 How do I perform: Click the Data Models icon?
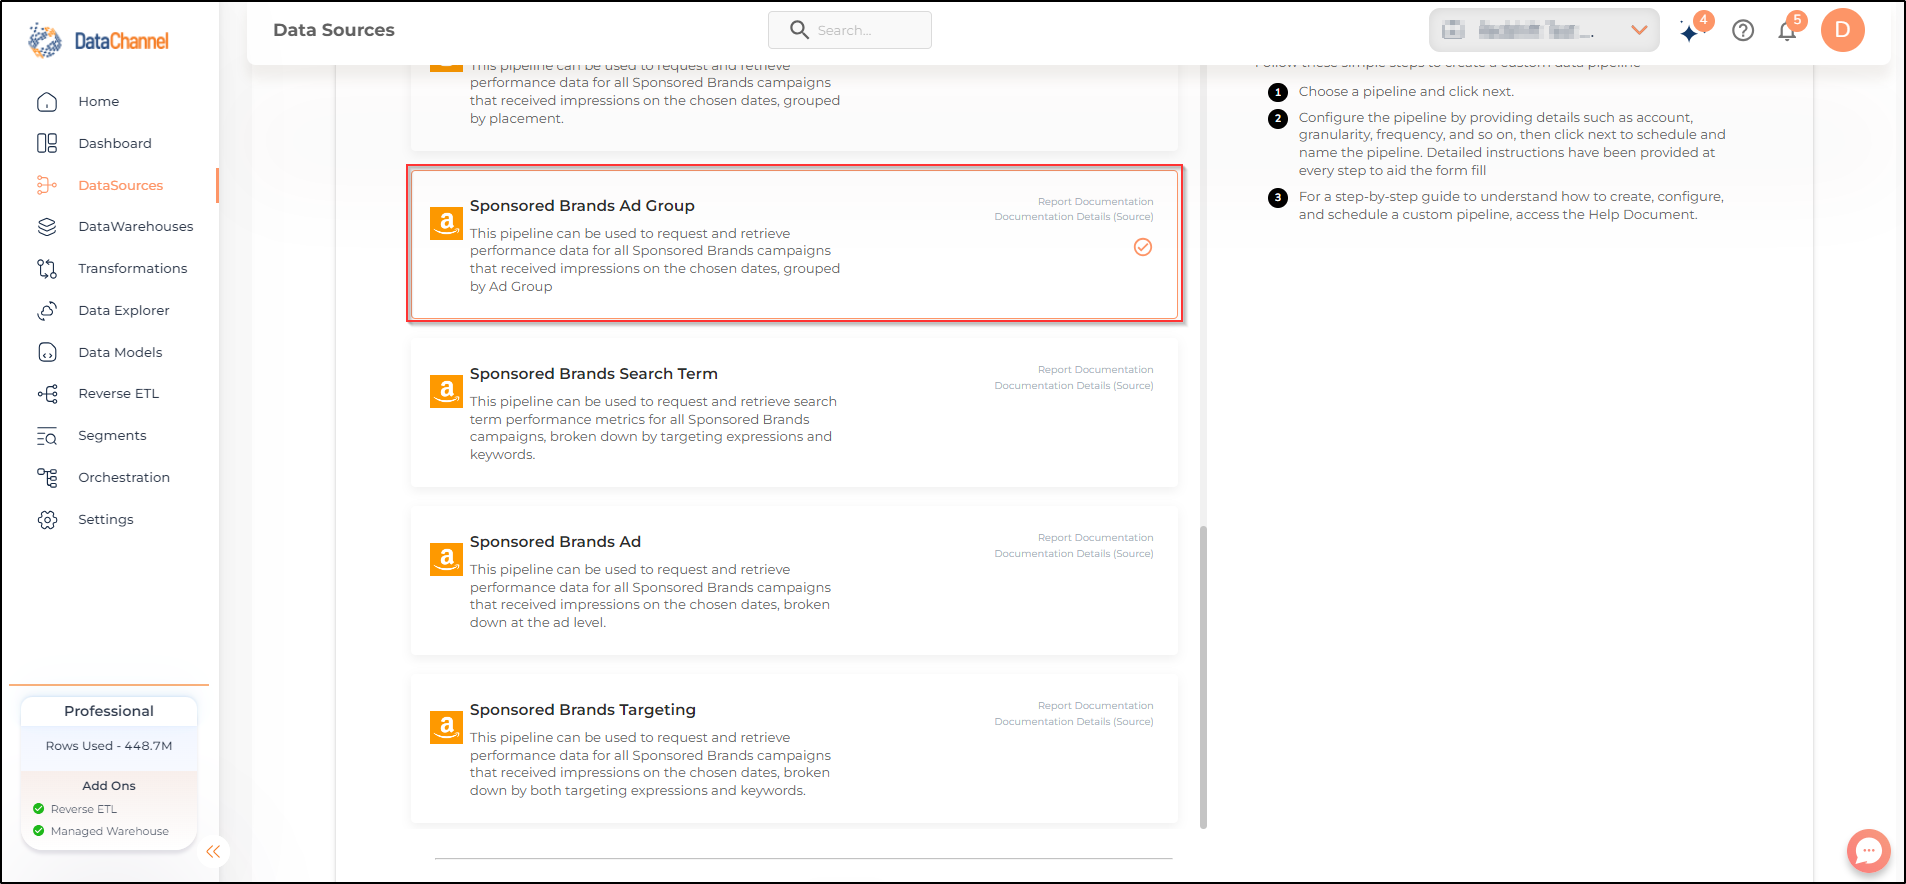(x=47, y=352)
